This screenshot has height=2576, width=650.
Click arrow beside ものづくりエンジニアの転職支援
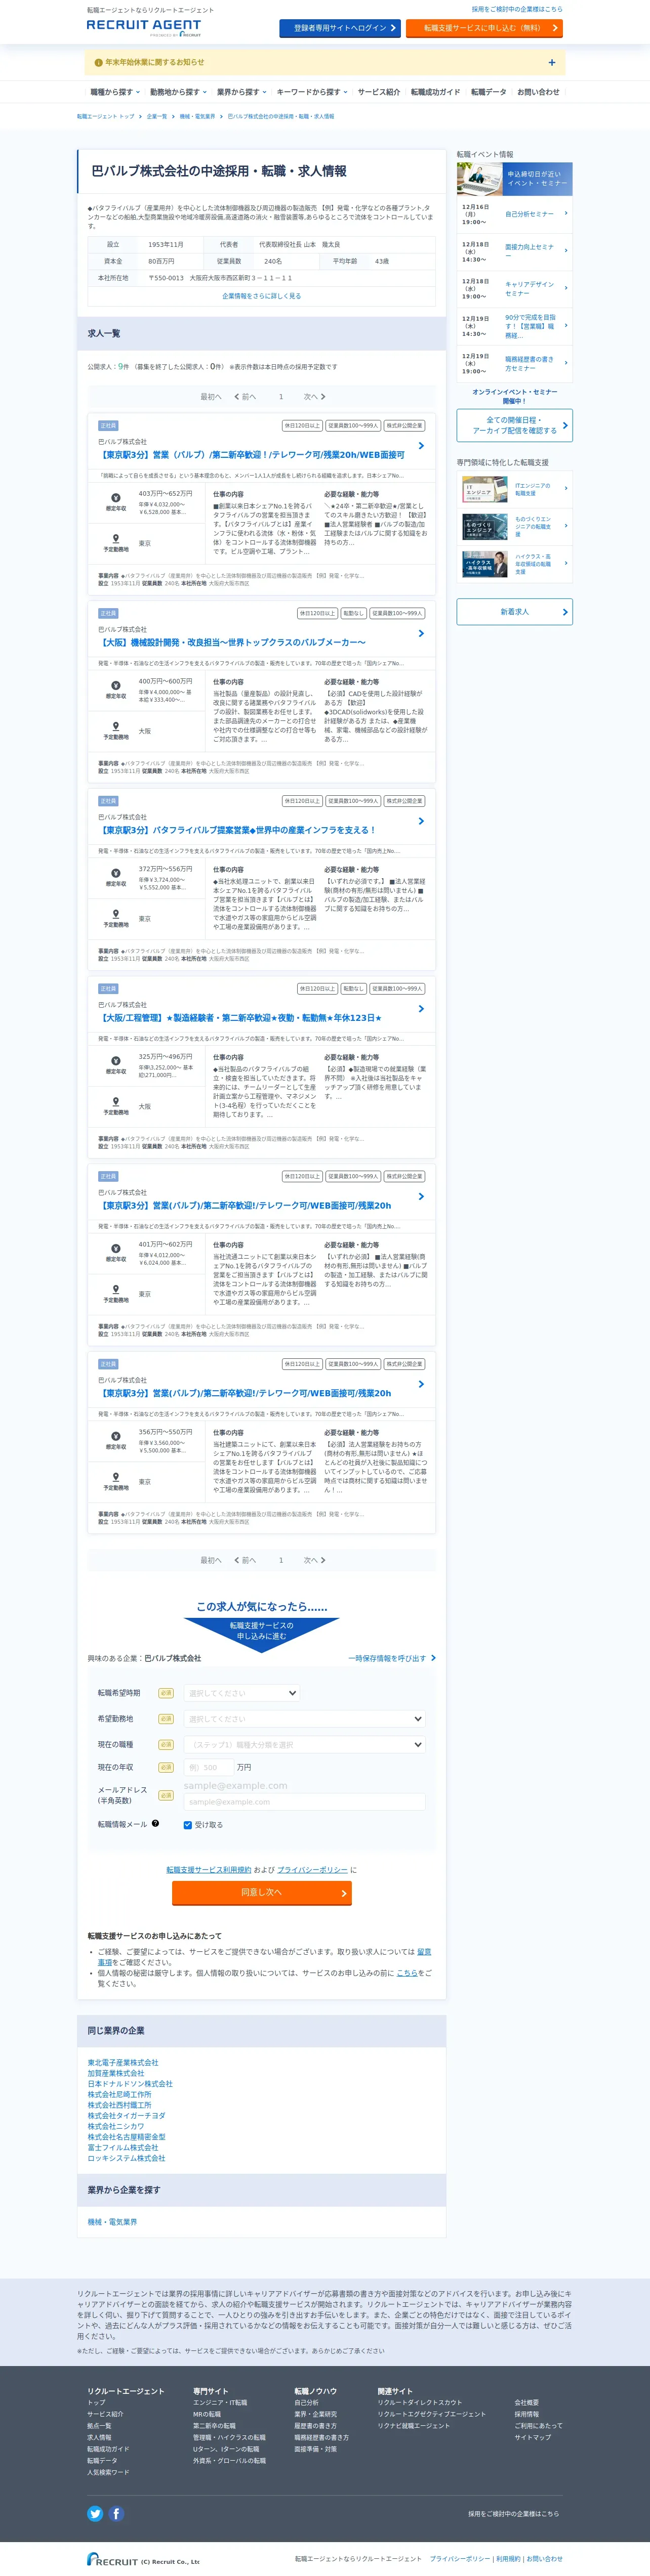tap(566, 525)
